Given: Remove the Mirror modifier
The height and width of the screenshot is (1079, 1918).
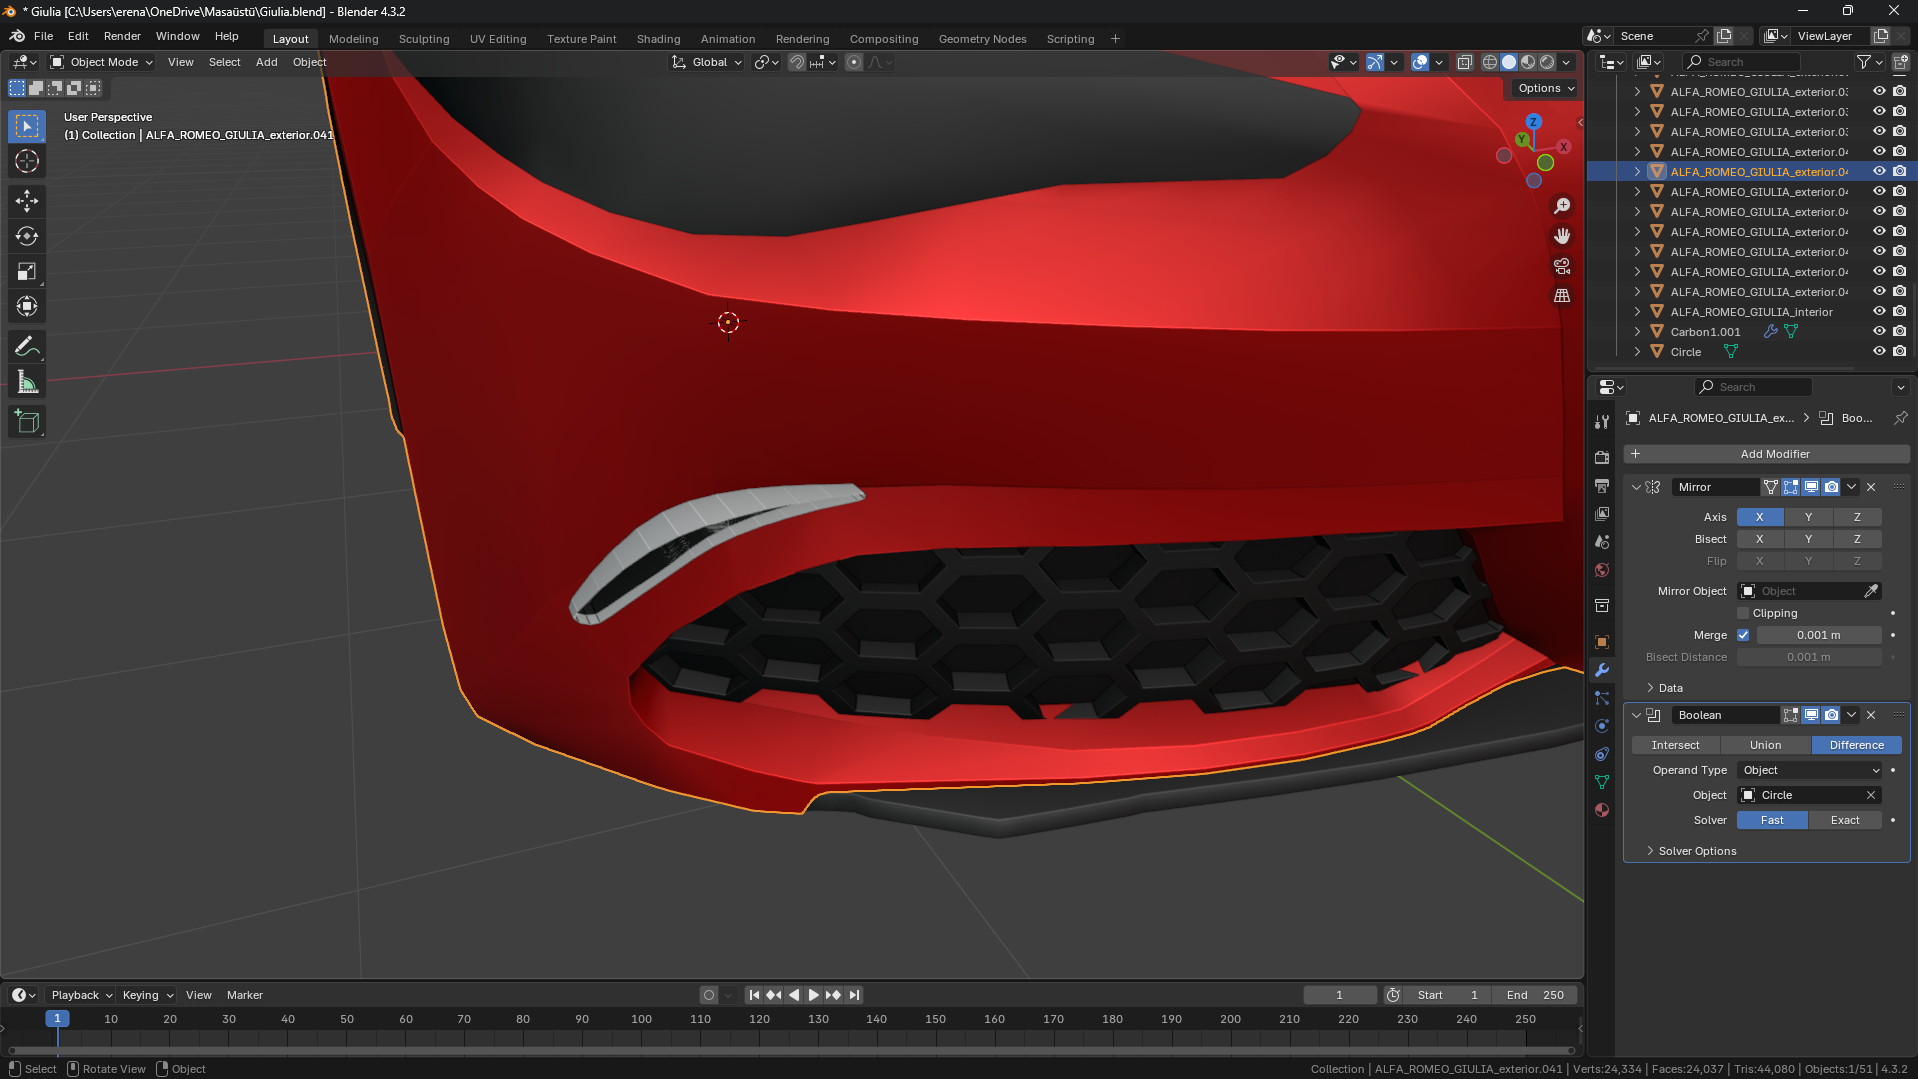Looking at the screenshot, I should click(1871, 487).
